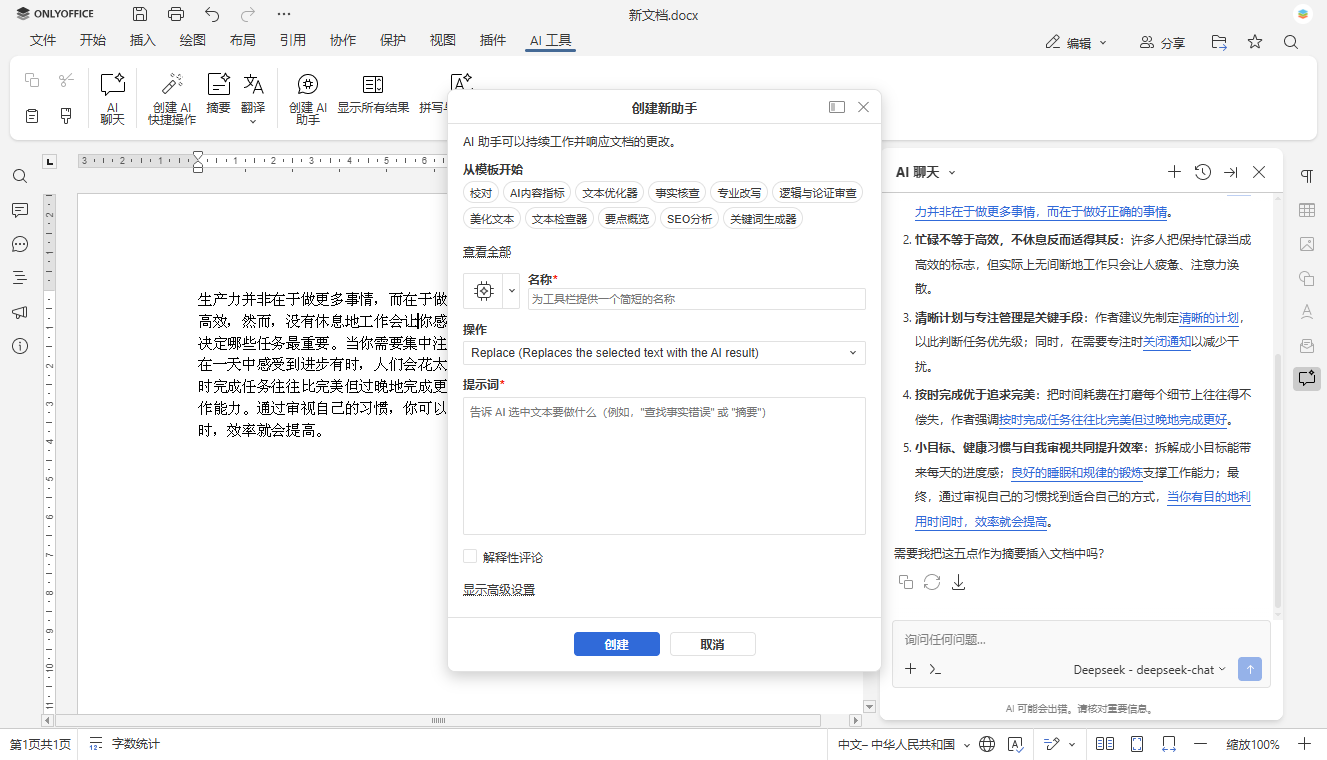The height and width of the screenshot is (760, 1327).
Task: Open paragraph settings in right sidebar
Action: [x=1307, y=176]
